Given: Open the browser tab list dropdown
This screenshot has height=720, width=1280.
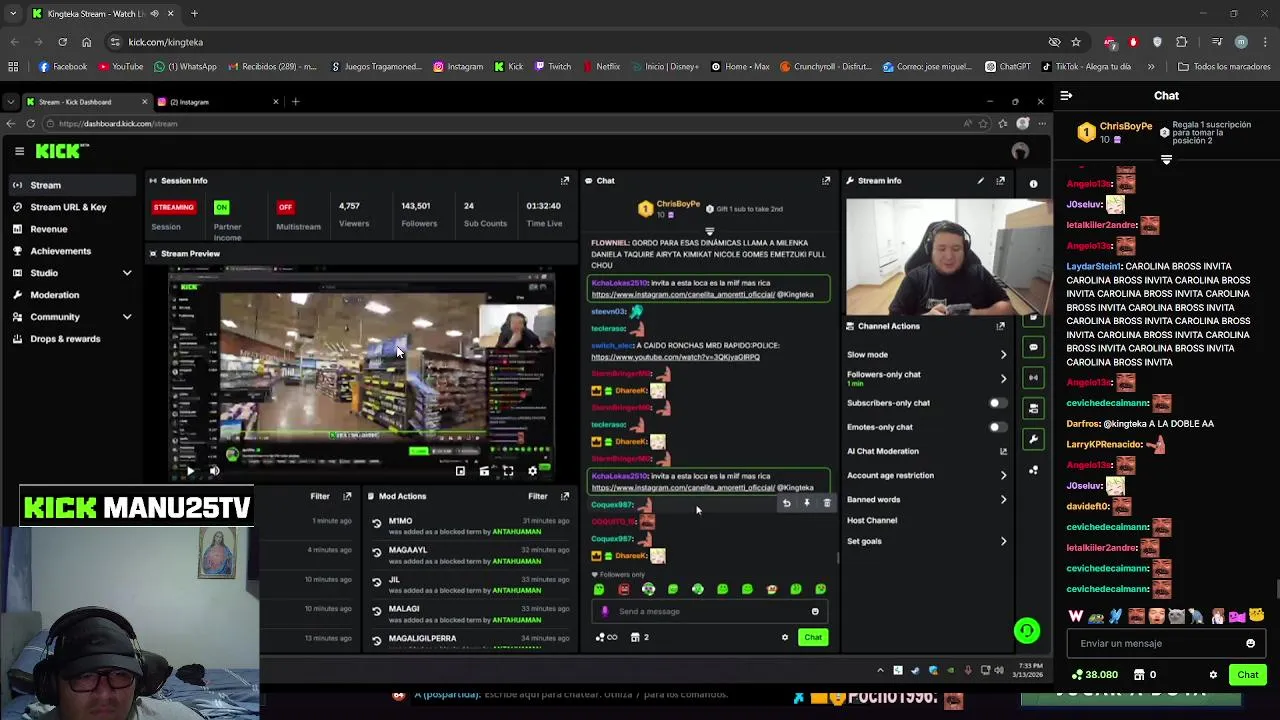Looking at the screenshot, I should pos(13,14).
